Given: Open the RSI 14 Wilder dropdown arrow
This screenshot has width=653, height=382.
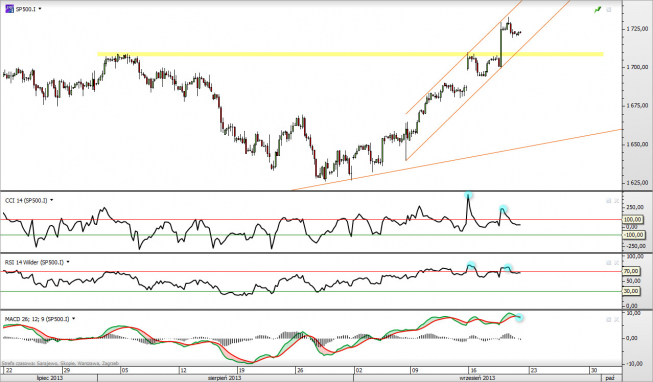Looking at the screenshot, I should pos(68,262).
